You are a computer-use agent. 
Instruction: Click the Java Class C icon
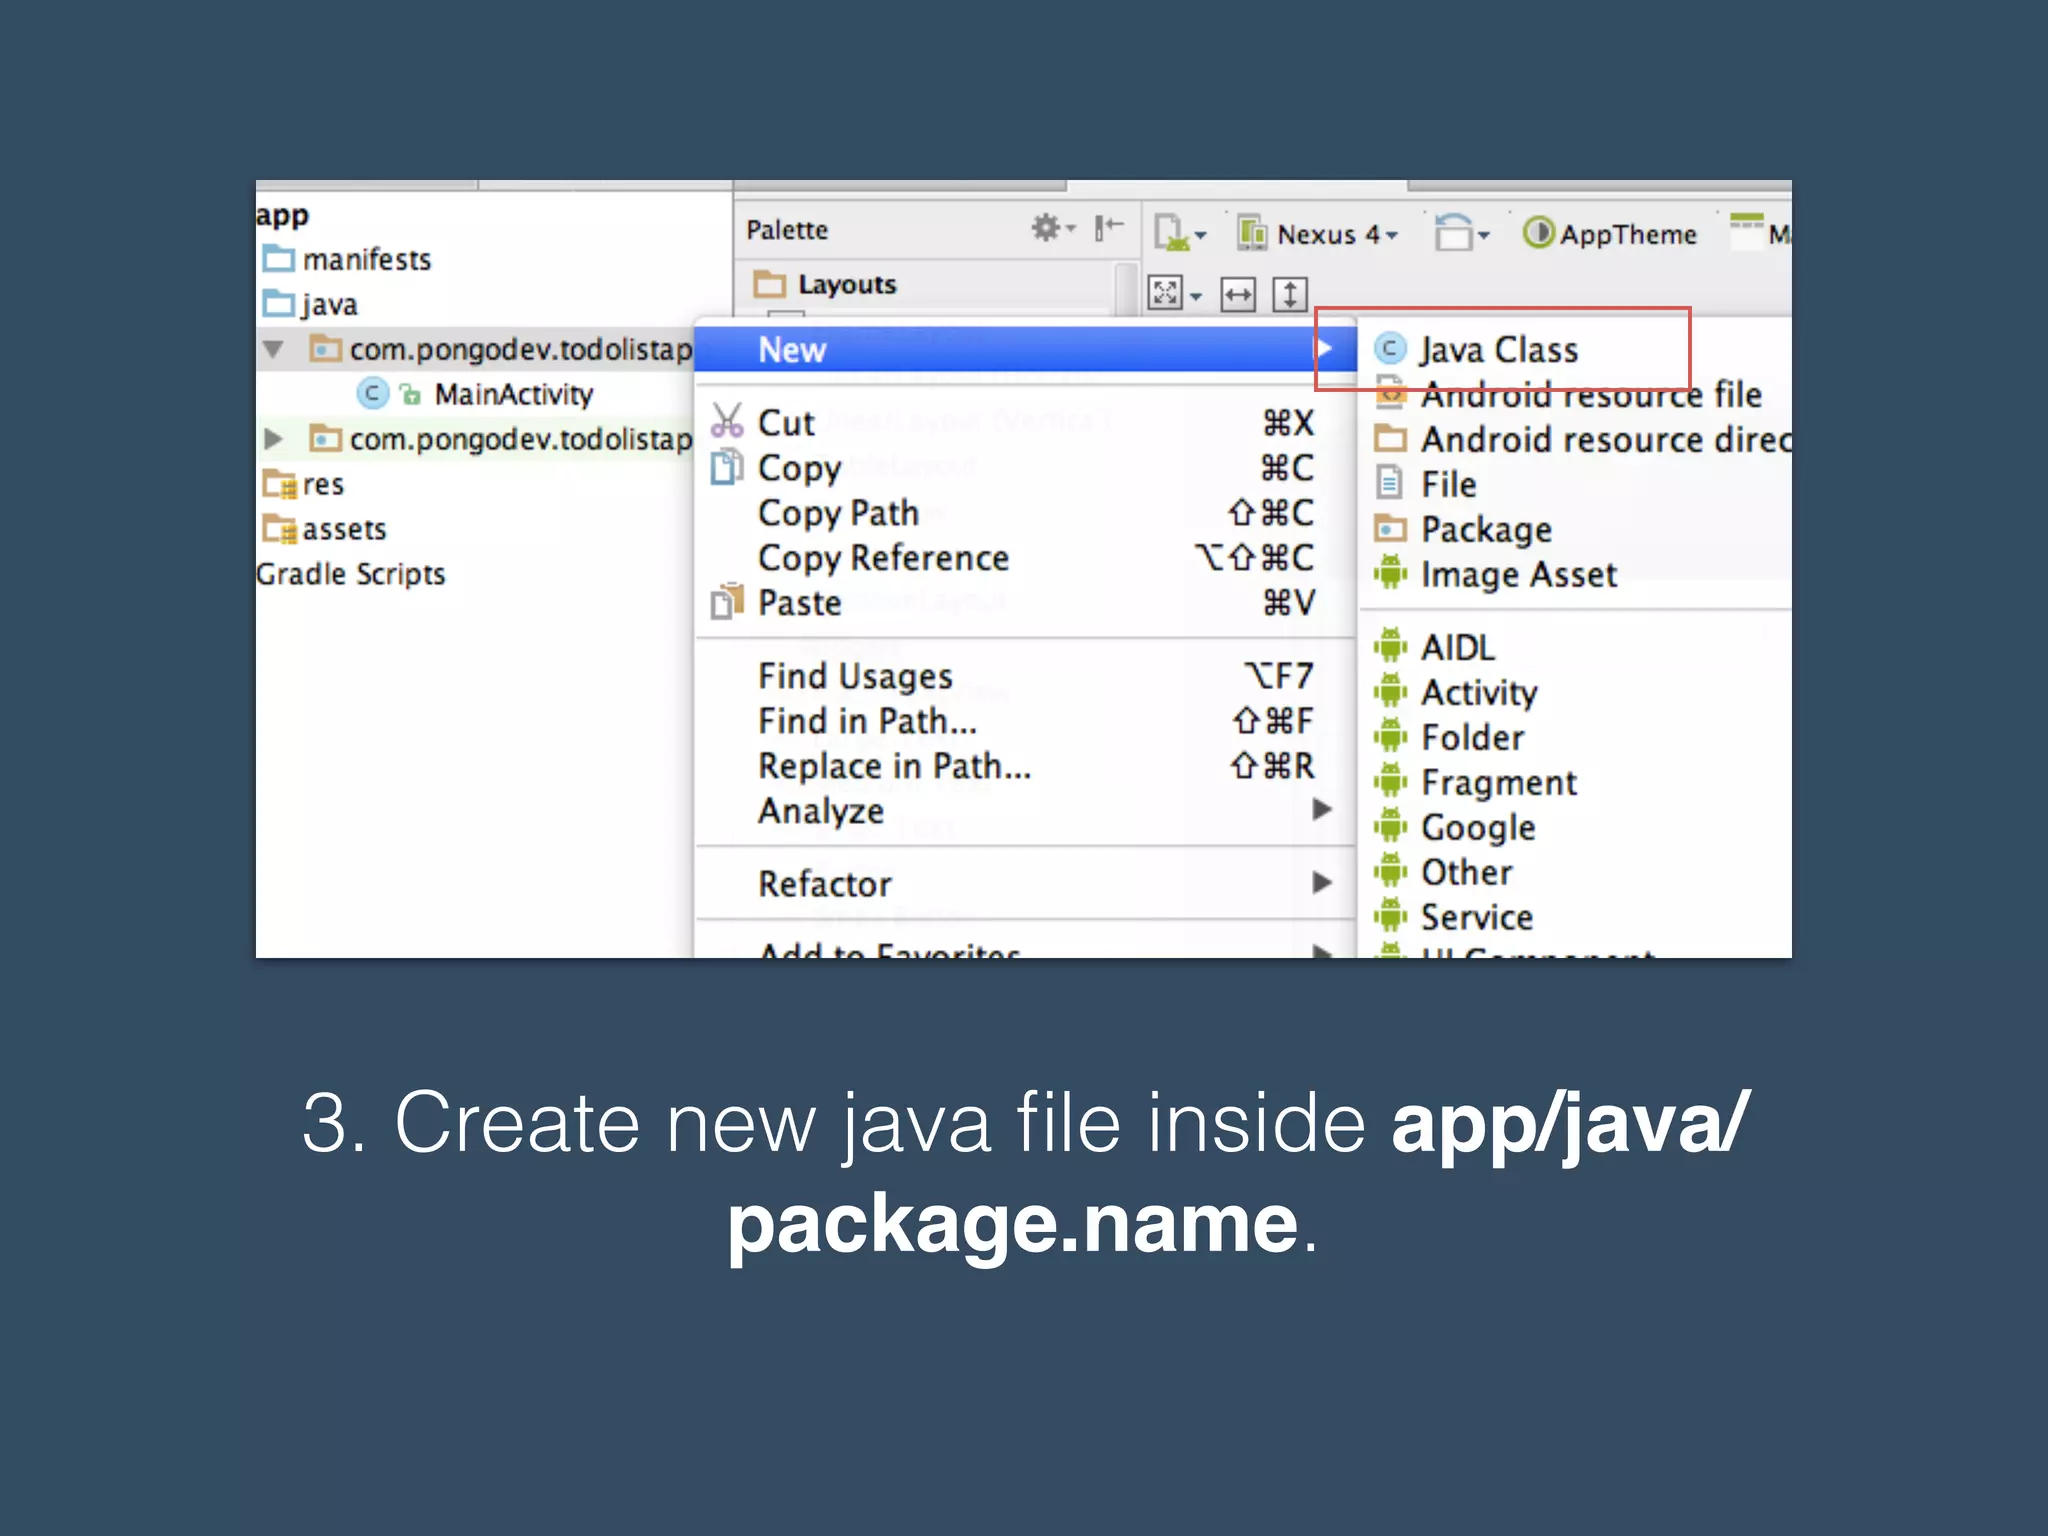(1390, 349)
